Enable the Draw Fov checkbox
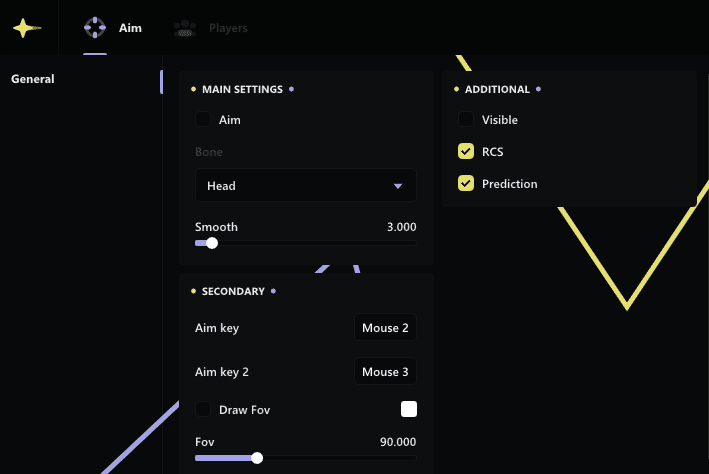 tap(203, 409)
